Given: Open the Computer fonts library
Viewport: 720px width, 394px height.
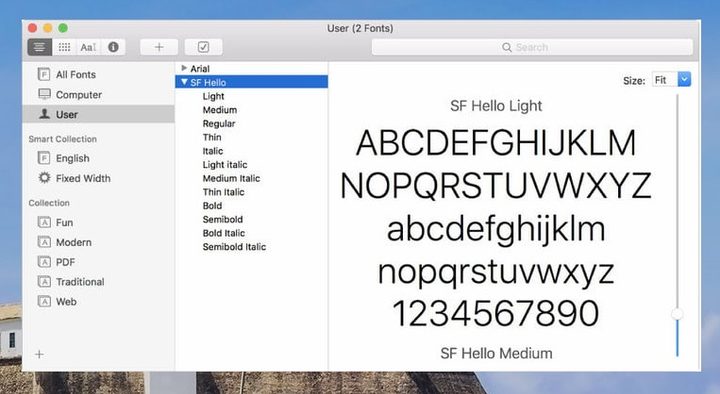Looking at the screenshot, I should coord(79,95).
